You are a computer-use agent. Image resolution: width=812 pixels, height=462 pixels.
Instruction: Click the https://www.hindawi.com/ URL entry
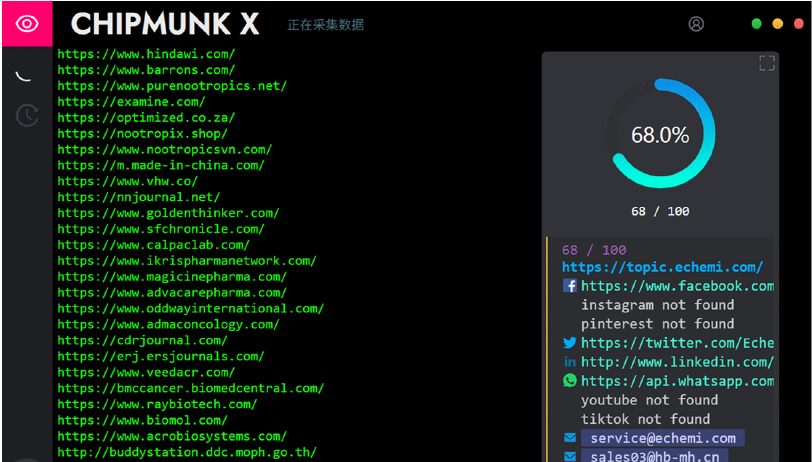pyautogui.click(x=146, y=54)
